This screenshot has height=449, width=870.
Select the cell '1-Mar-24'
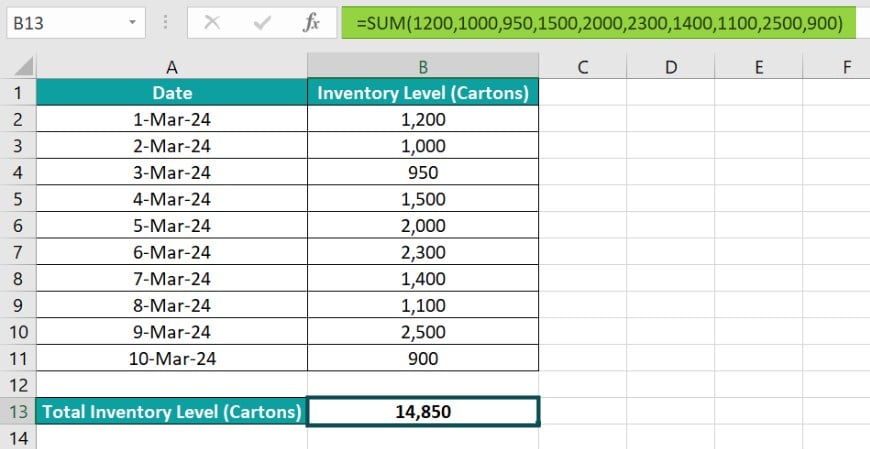[172, 119]
